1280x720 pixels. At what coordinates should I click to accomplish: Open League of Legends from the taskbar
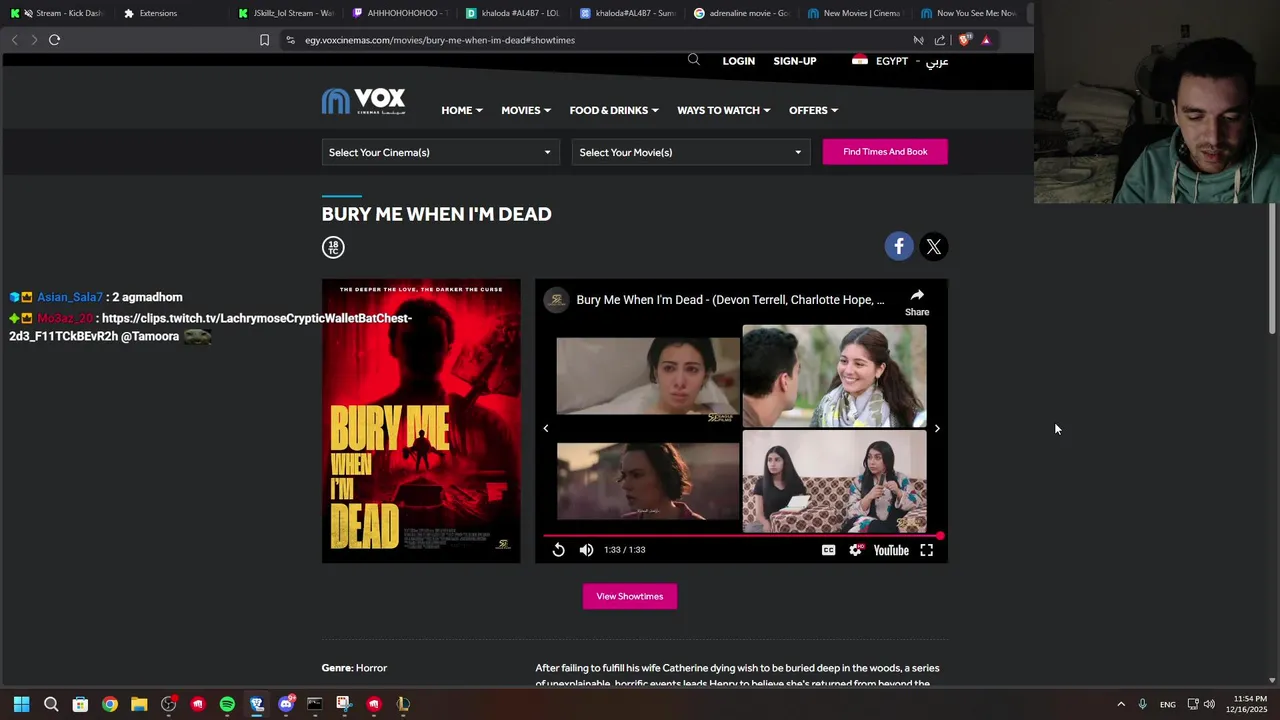click(403, 704)
